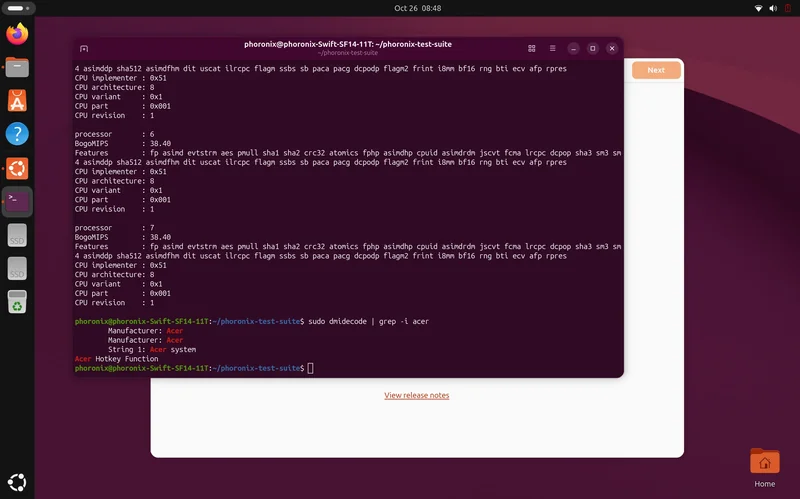Click the 'sudo dmidecode | grep -i acer' command

click(x=368, y=321)
